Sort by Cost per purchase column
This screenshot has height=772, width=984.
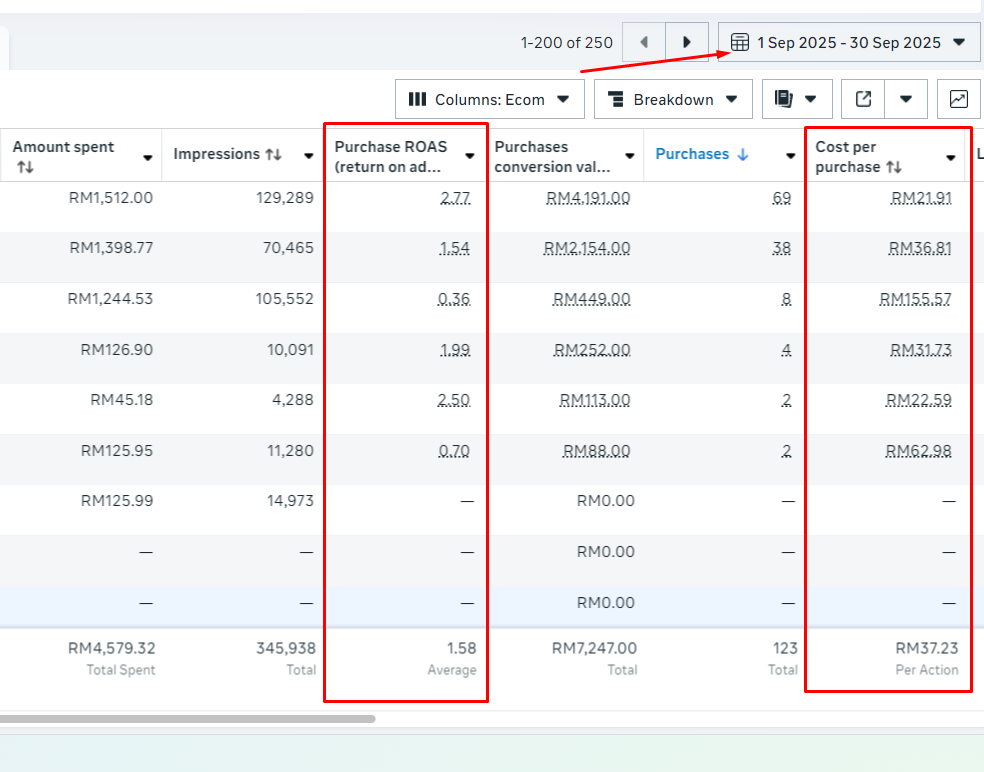click(x=858, y=156)
